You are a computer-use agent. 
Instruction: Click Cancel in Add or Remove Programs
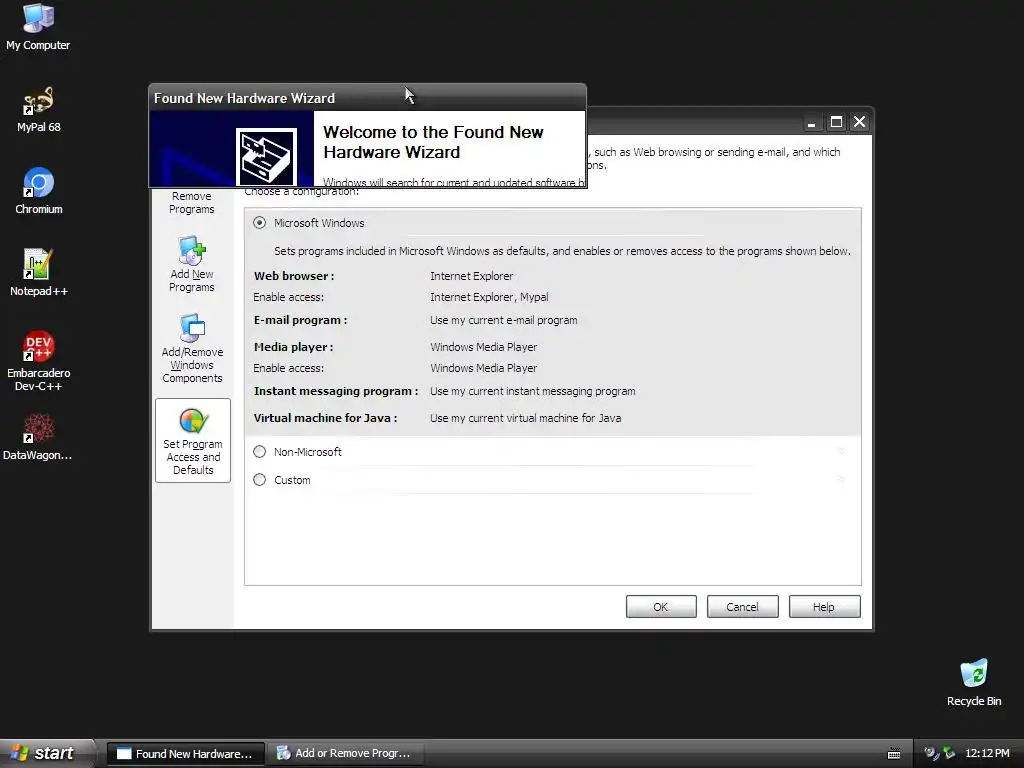pyautogui.click(x=743, y=607)
